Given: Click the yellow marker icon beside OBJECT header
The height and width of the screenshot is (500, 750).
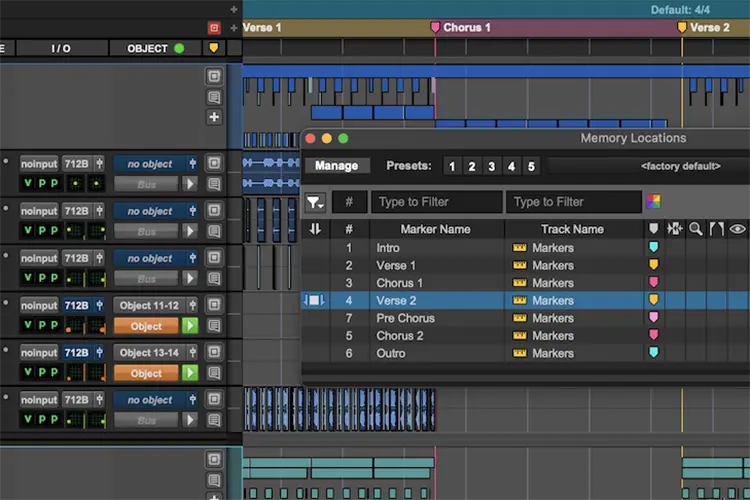Looking at the screenshot, I should pyautogui.click(x=214, y=48).
